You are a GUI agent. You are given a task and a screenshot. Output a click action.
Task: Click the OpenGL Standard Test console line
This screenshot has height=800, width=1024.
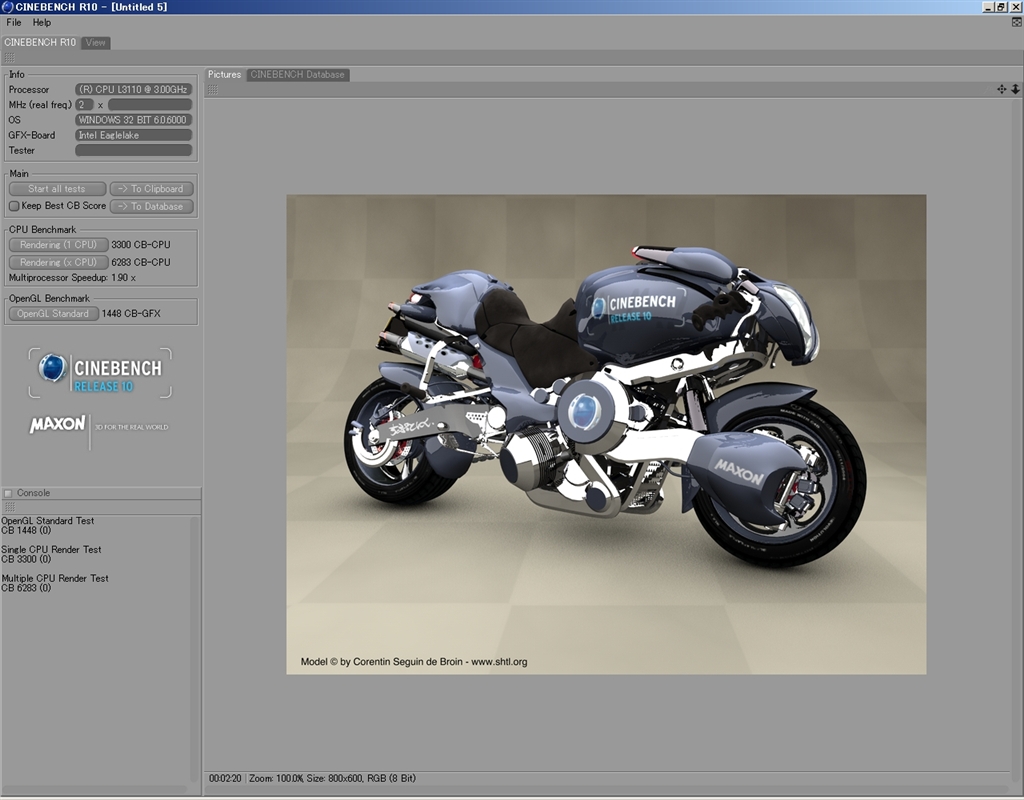coord(48,520)
